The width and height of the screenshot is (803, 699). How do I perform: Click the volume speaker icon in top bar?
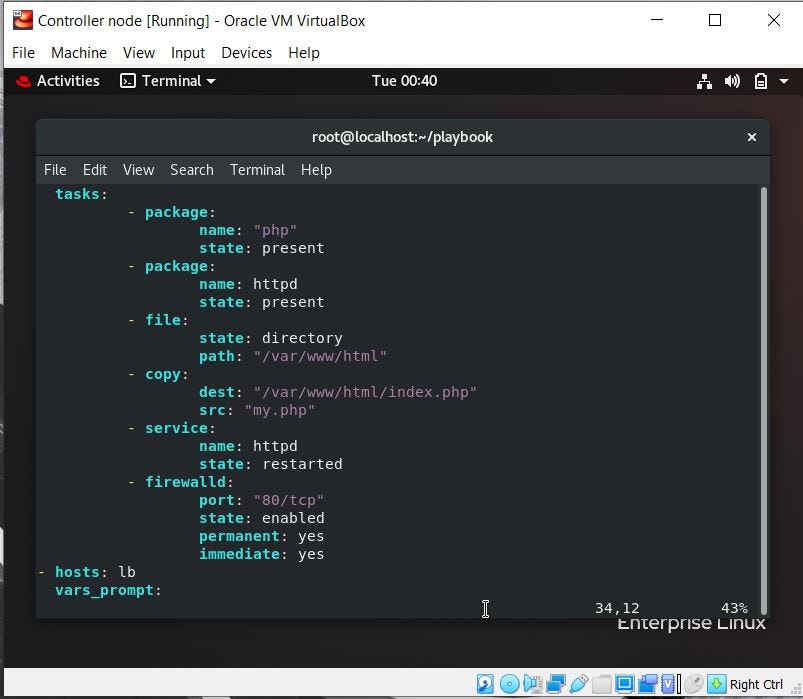click(x=732, y=81)
